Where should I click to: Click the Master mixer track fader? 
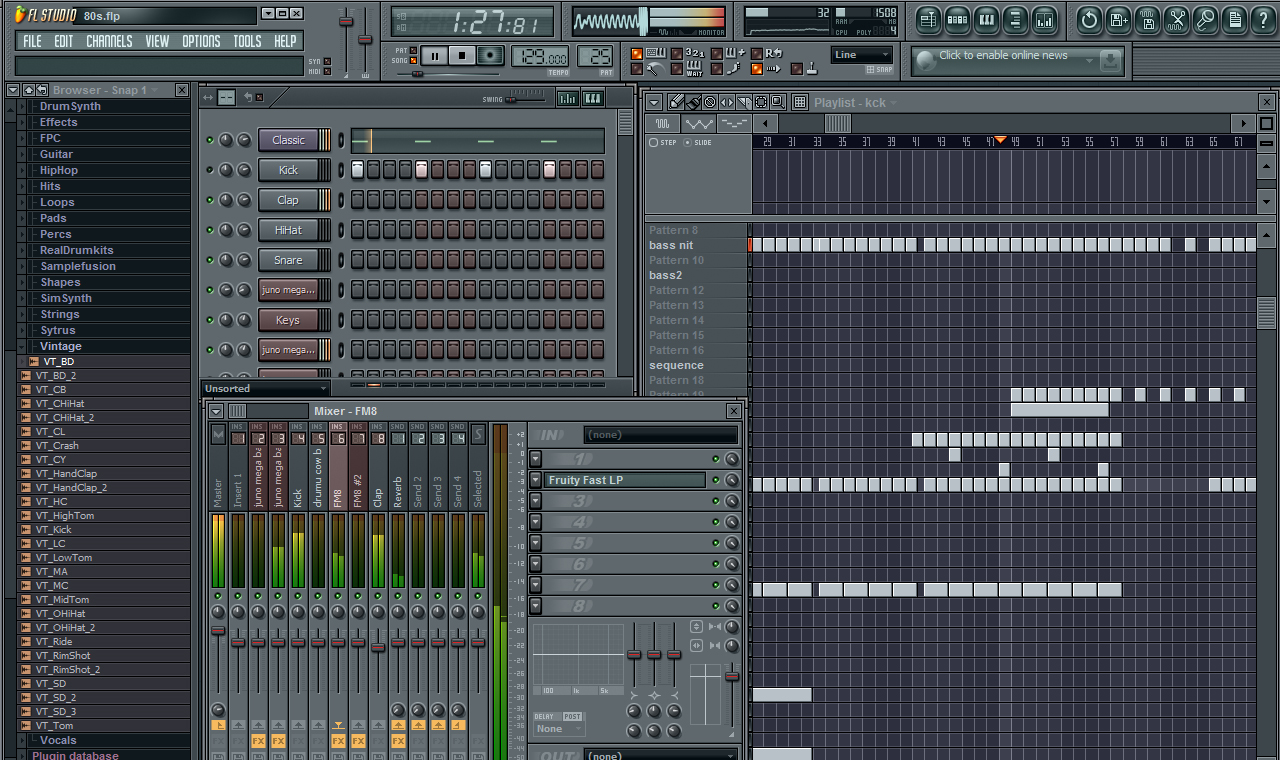(x=218, y=630)
